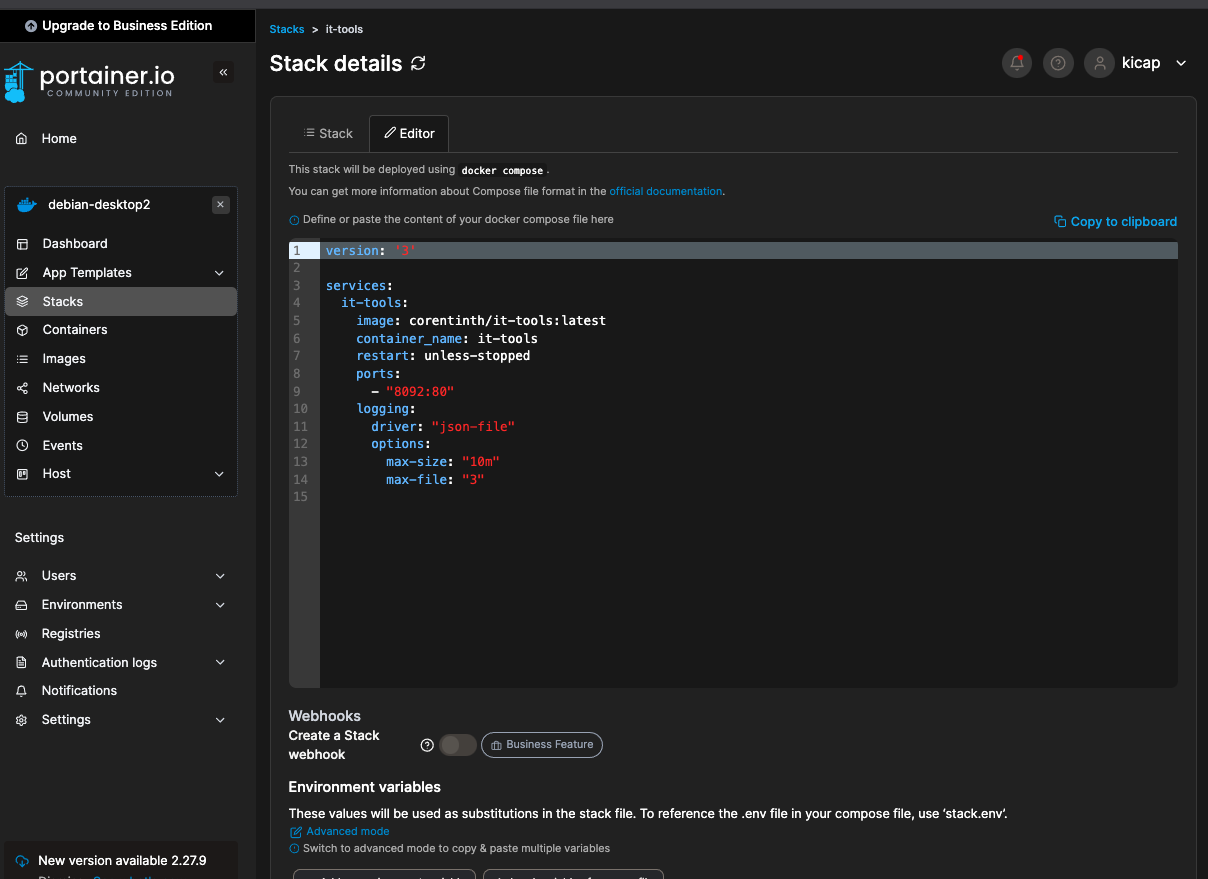The width and height of the screenshot is (1208, 879).
Task: Click the user avatar icon next to kicap
Action: click(1099, 63)
